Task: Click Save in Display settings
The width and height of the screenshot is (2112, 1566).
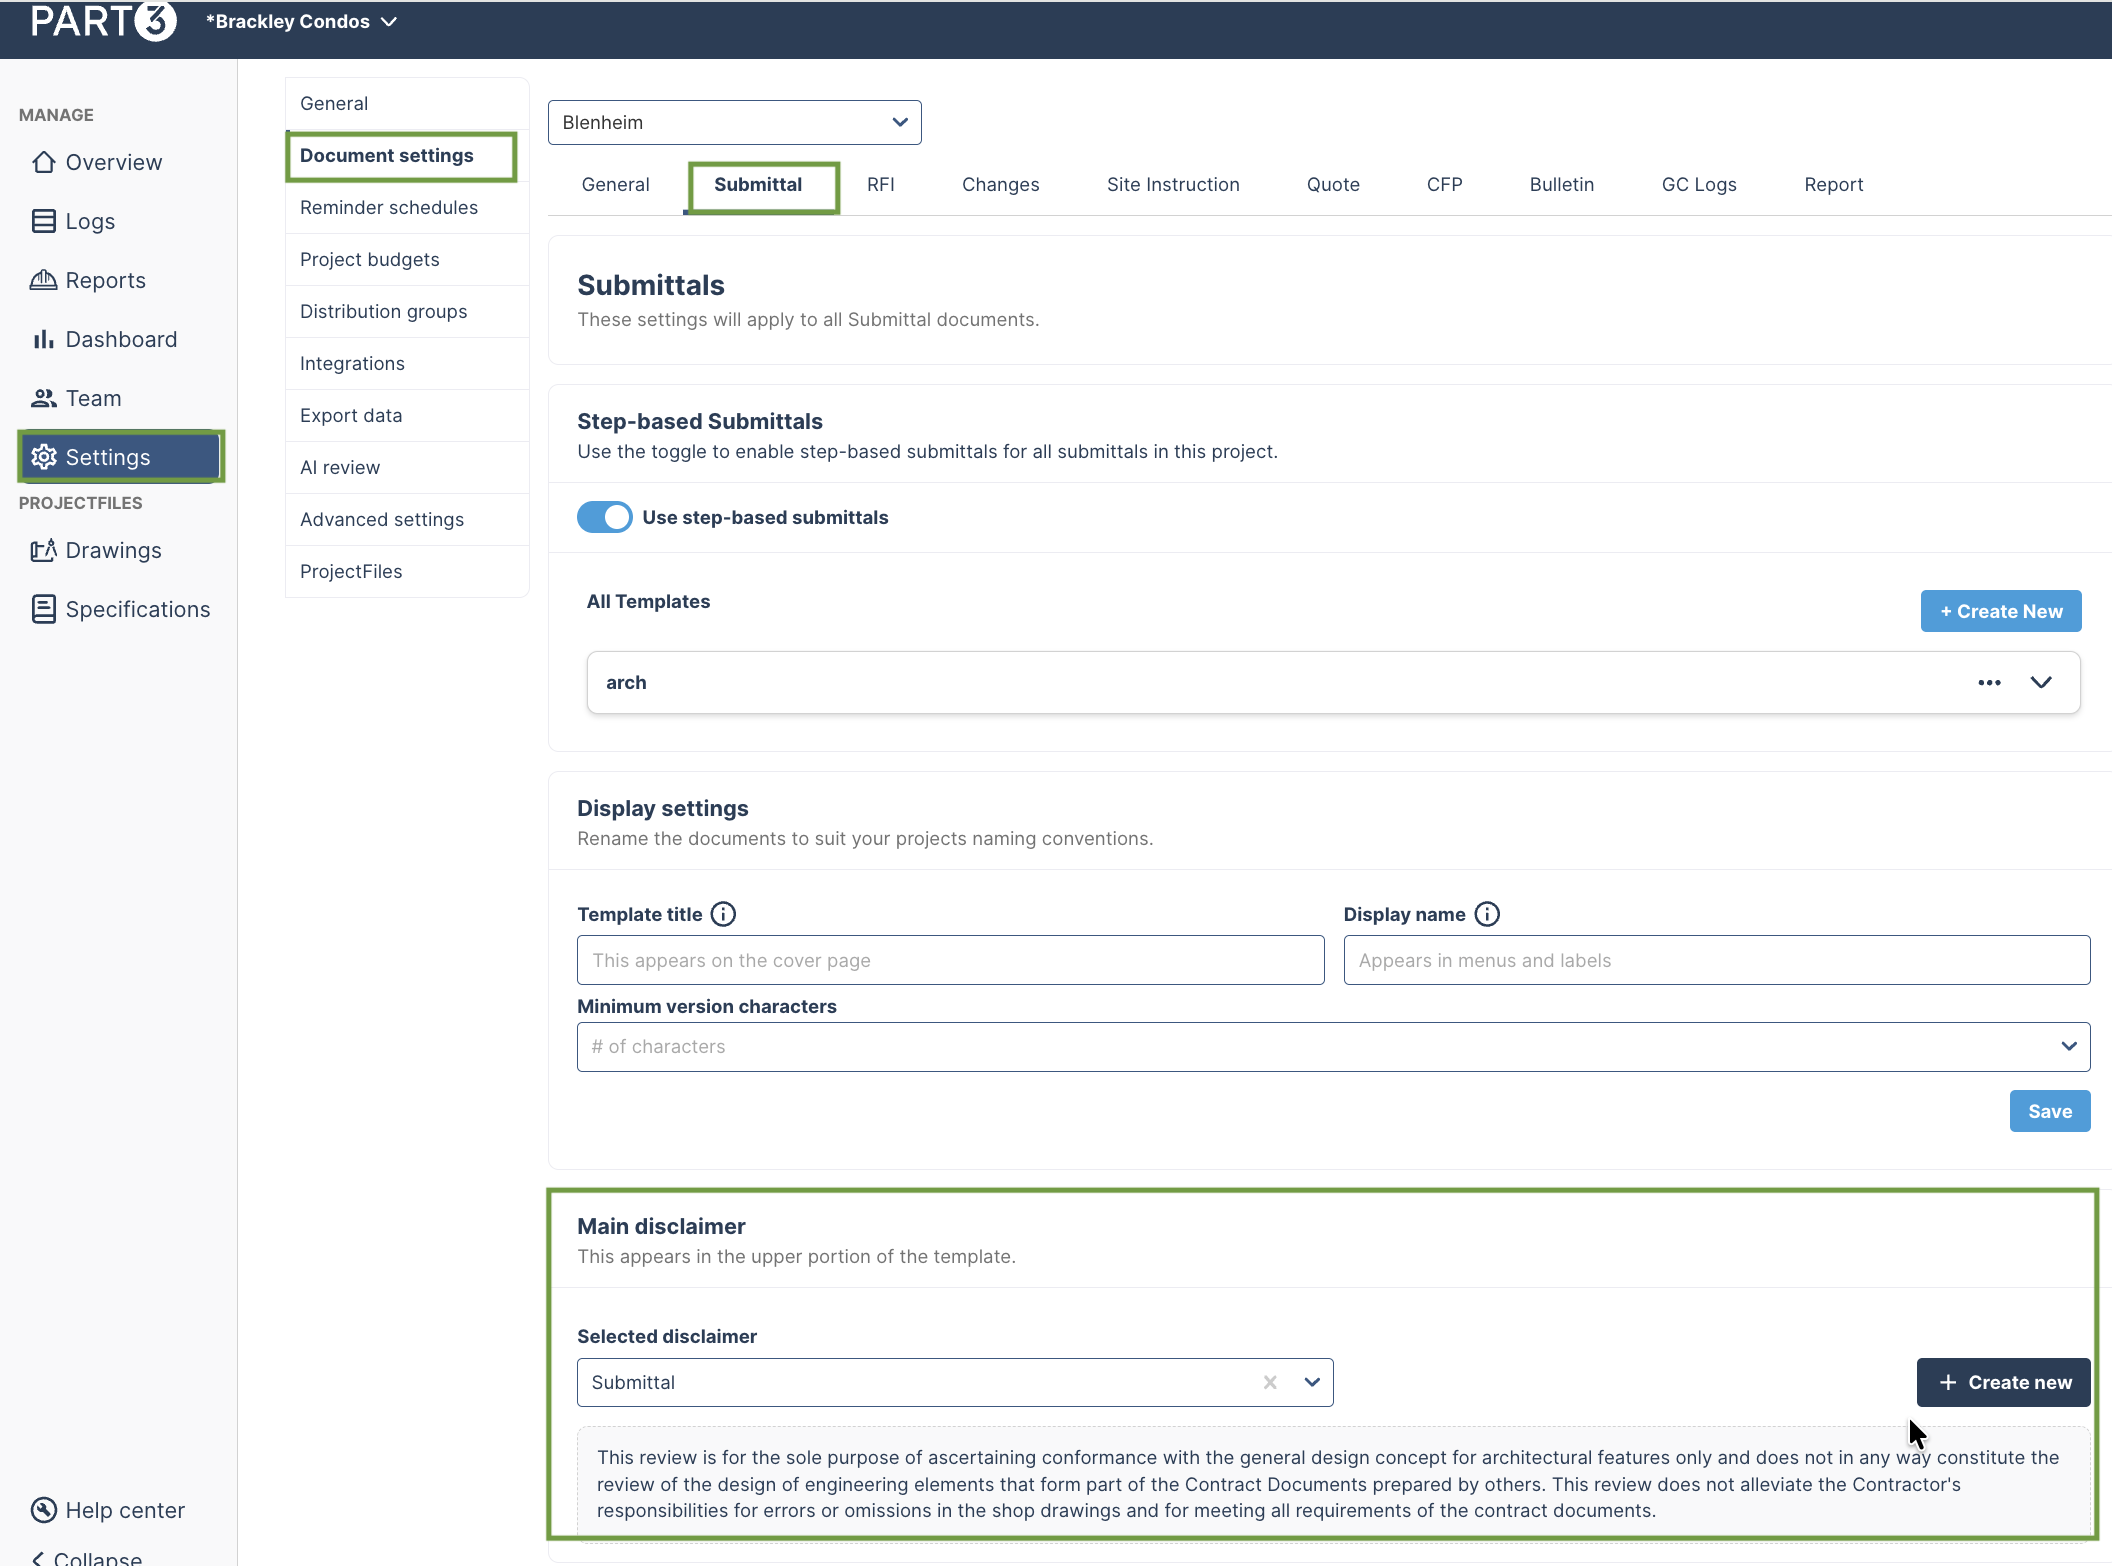Action: coord(2050,1111)
